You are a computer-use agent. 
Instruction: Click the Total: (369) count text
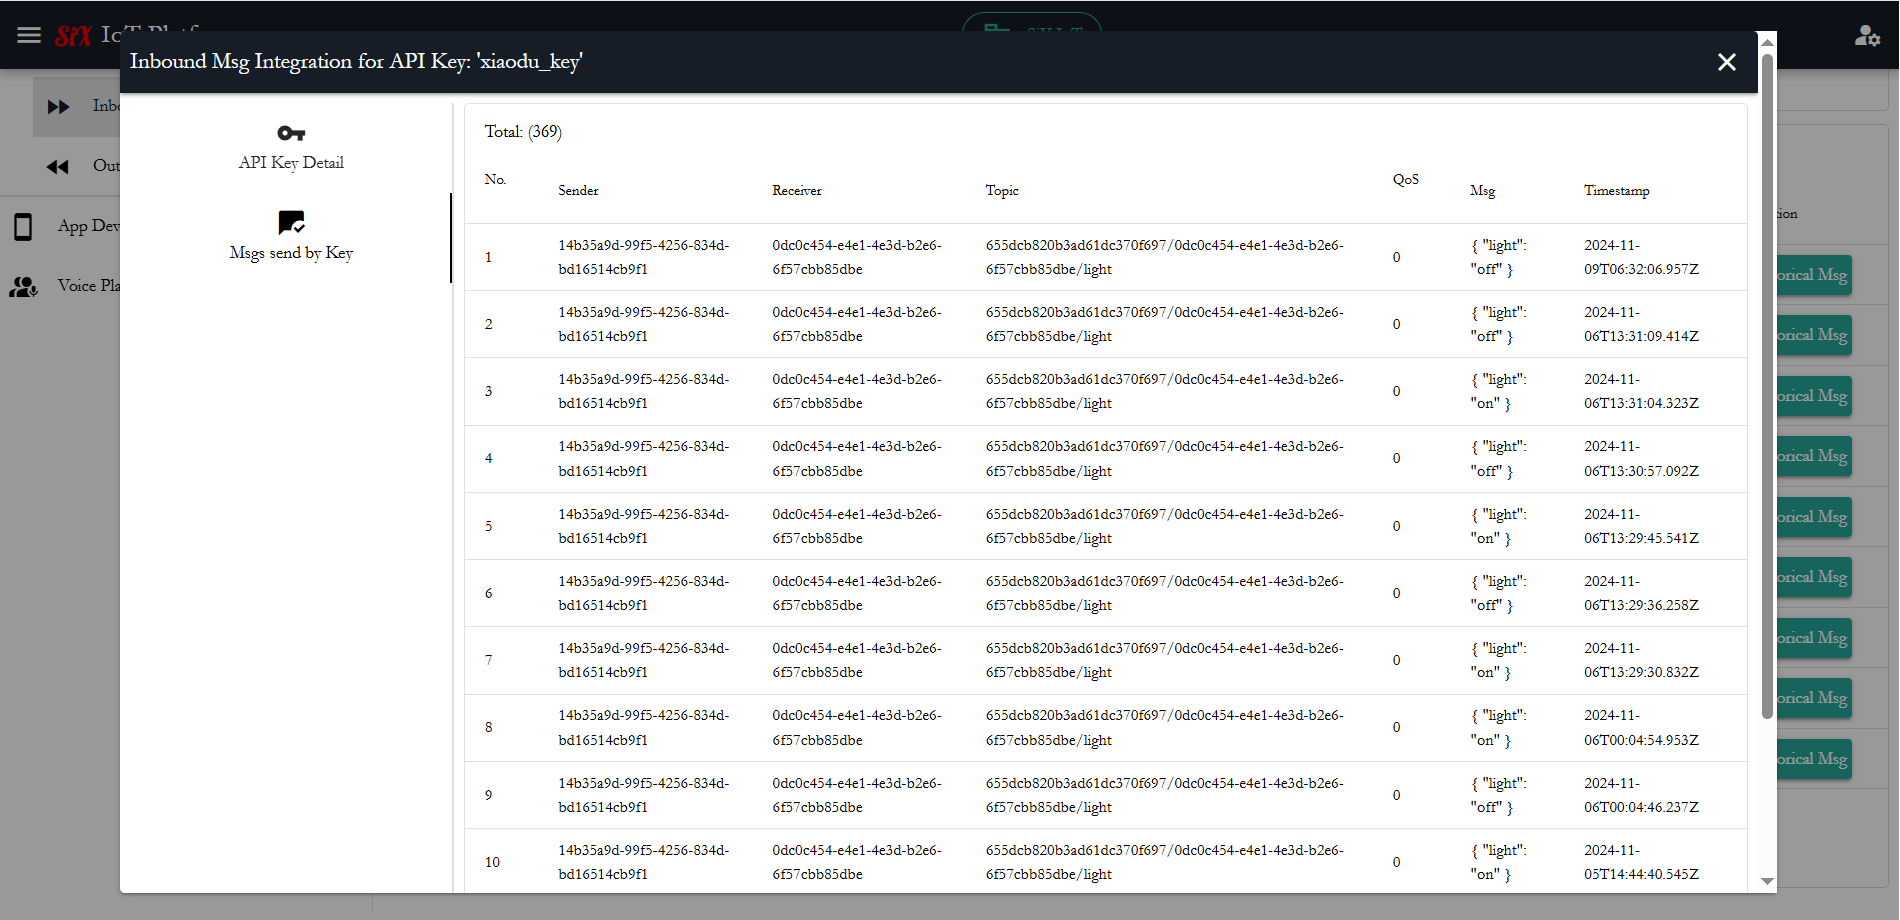tap(523, 132)
